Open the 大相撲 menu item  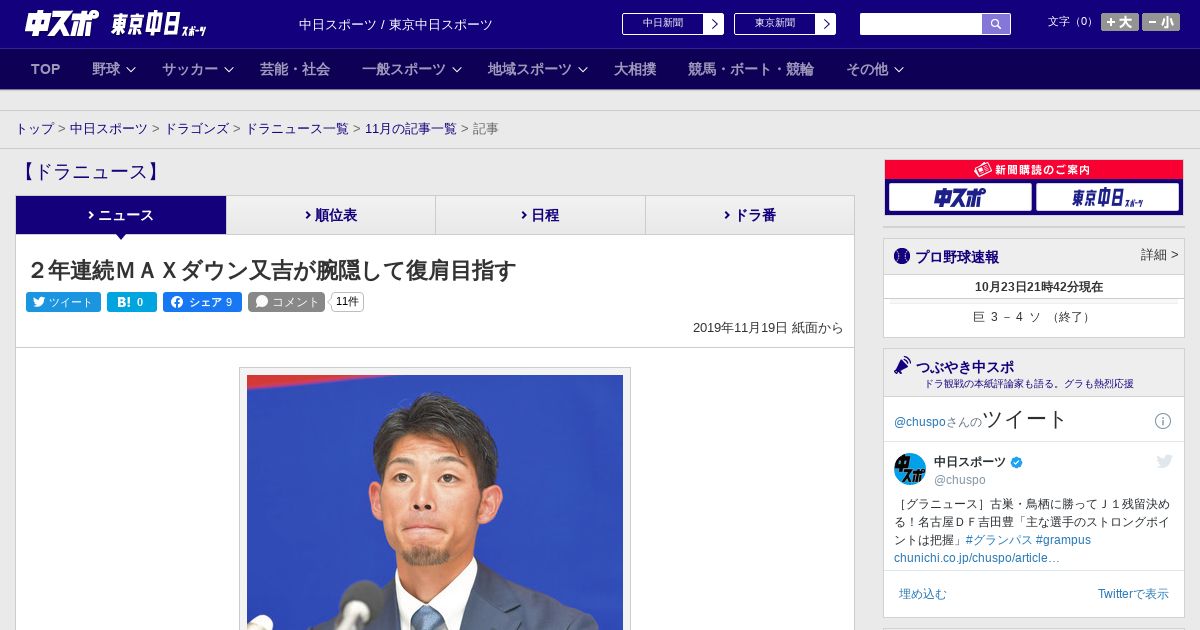tap(635, 69)
